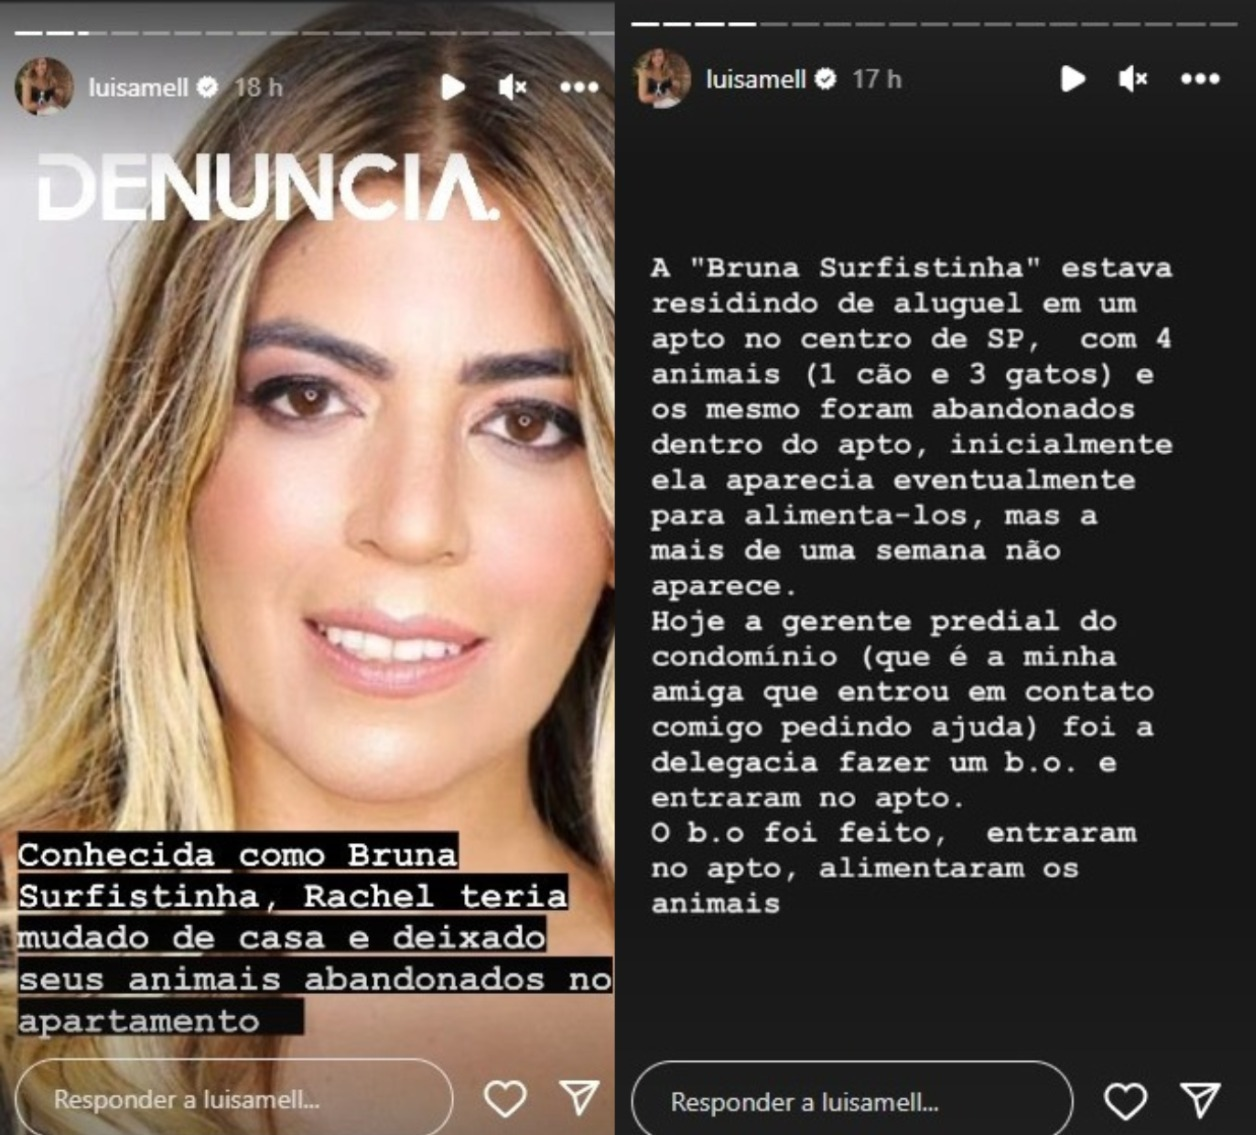Screen dimensions: 1256x1135
Task: Open luisamell profile picture on left story
Action: click(44, 87)
